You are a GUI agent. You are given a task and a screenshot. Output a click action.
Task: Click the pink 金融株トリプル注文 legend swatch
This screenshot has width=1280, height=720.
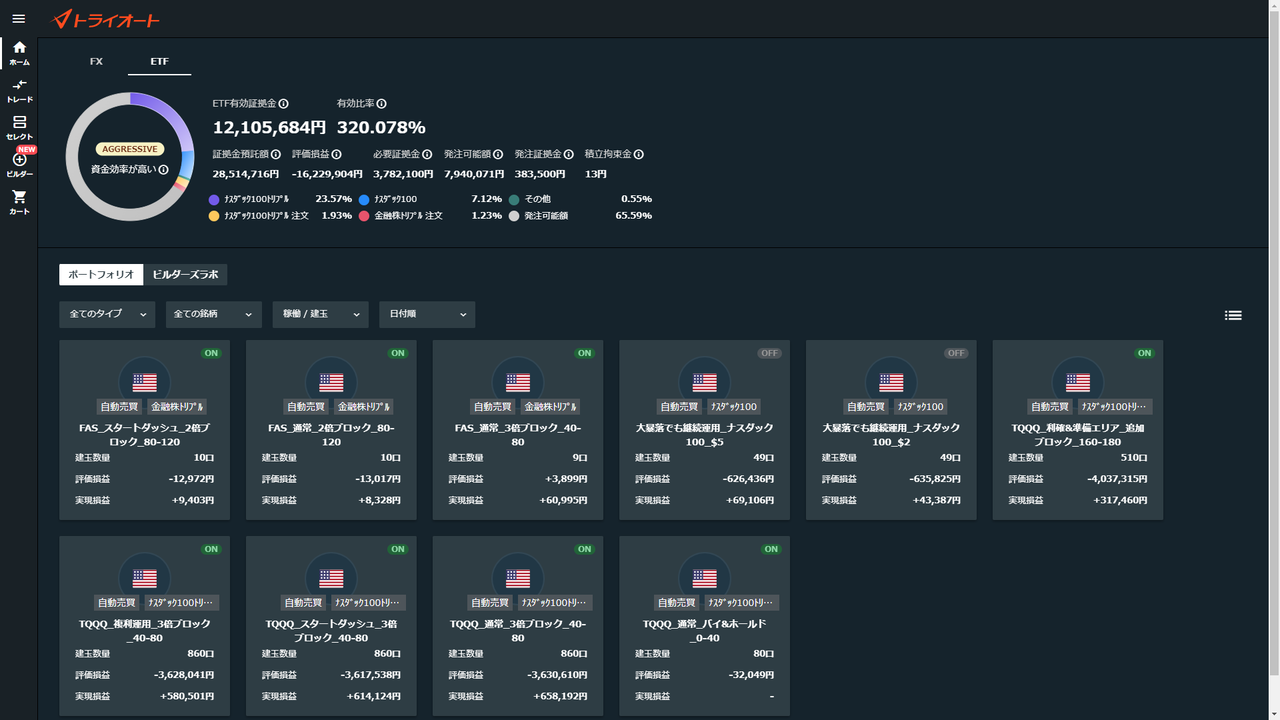click(x=364, y=216)
